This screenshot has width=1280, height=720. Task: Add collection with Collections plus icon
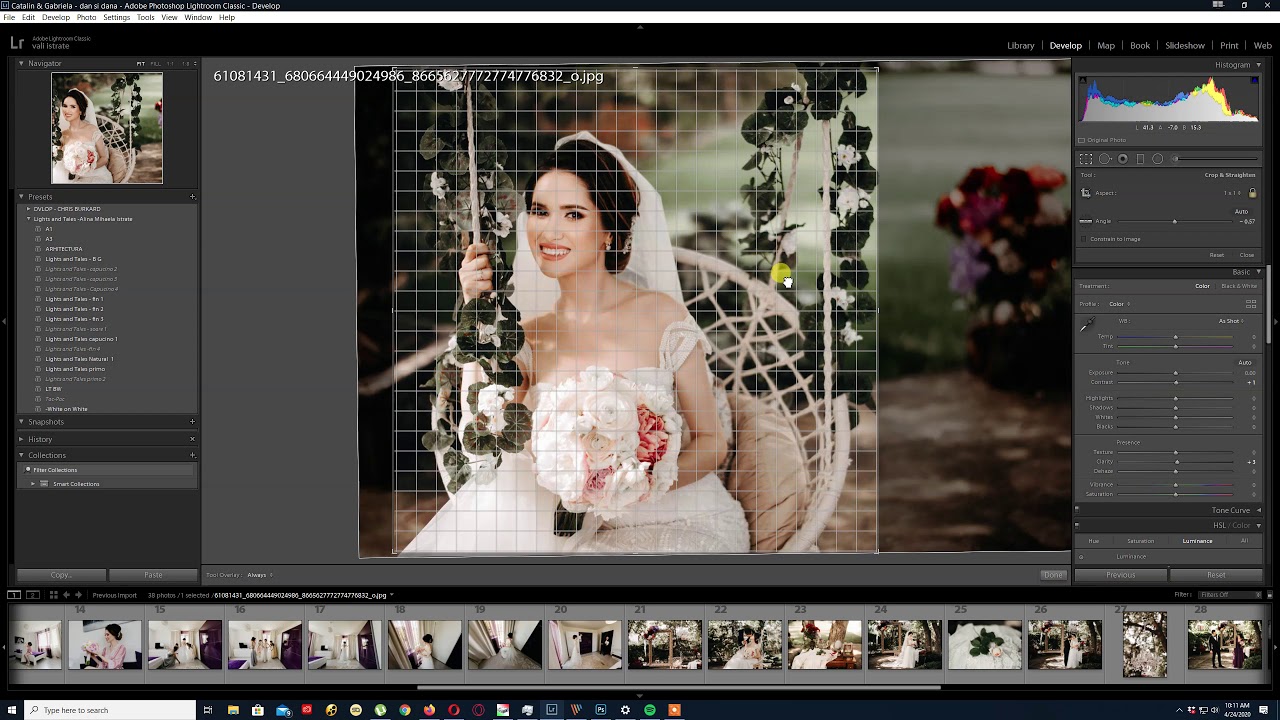tap(192, 455)
